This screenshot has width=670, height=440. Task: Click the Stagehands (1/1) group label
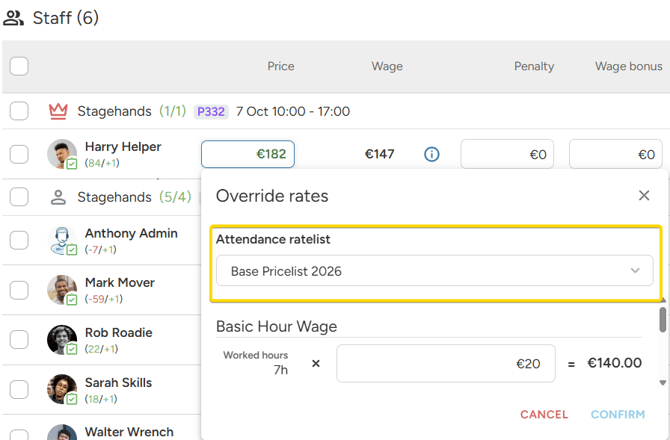(132, 111)
